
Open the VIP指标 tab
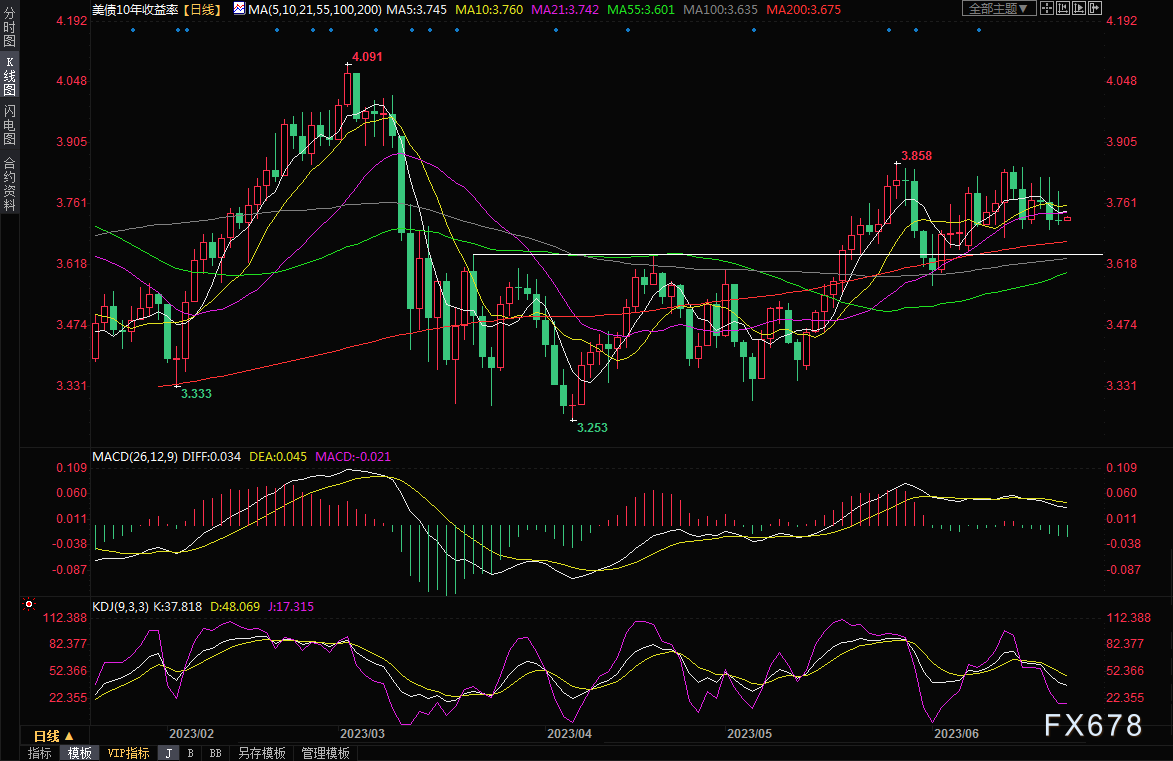(128, 753)
